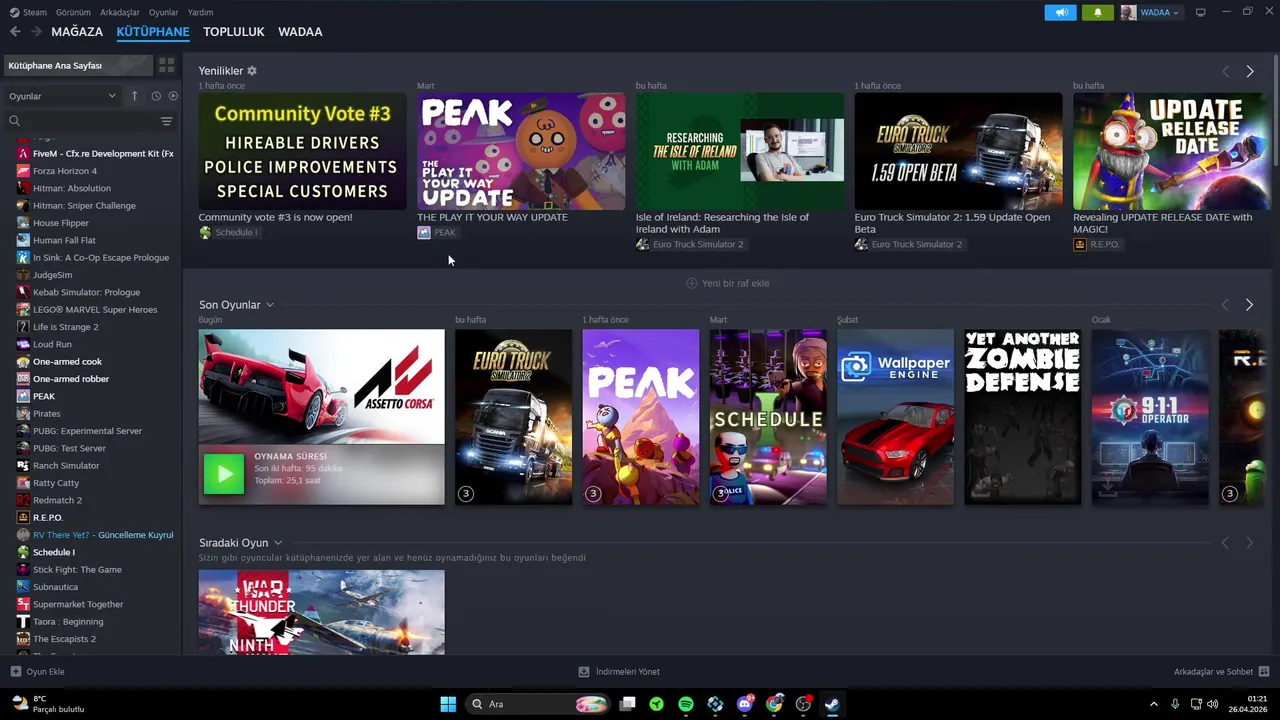Screen dimensions: 1280x720
Task: Show next items in Yenilikler shelf
Action: point(1249,71)
